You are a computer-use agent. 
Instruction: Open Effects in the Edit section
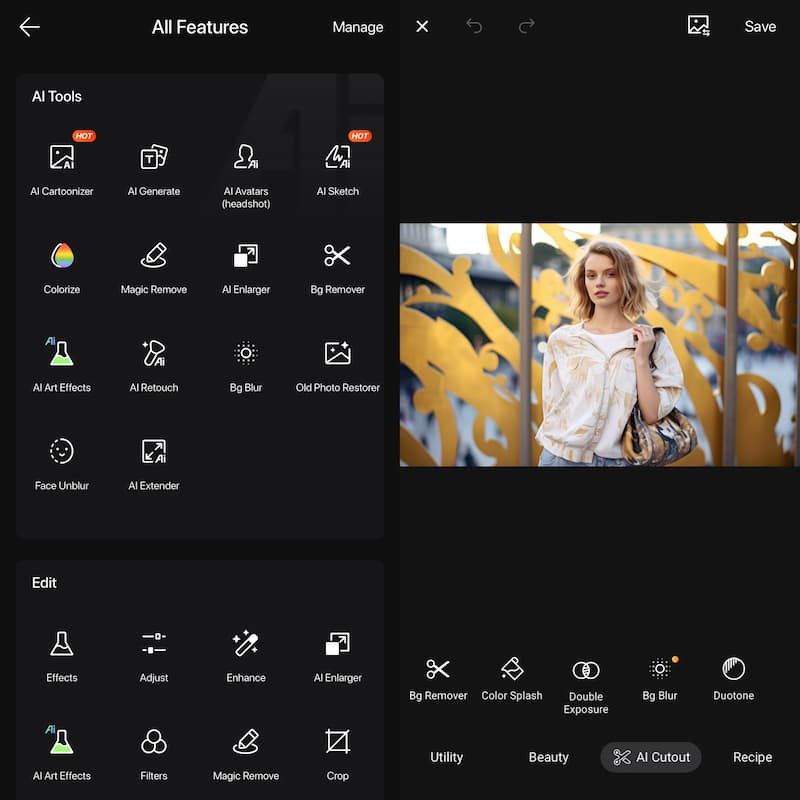(62, 657)
